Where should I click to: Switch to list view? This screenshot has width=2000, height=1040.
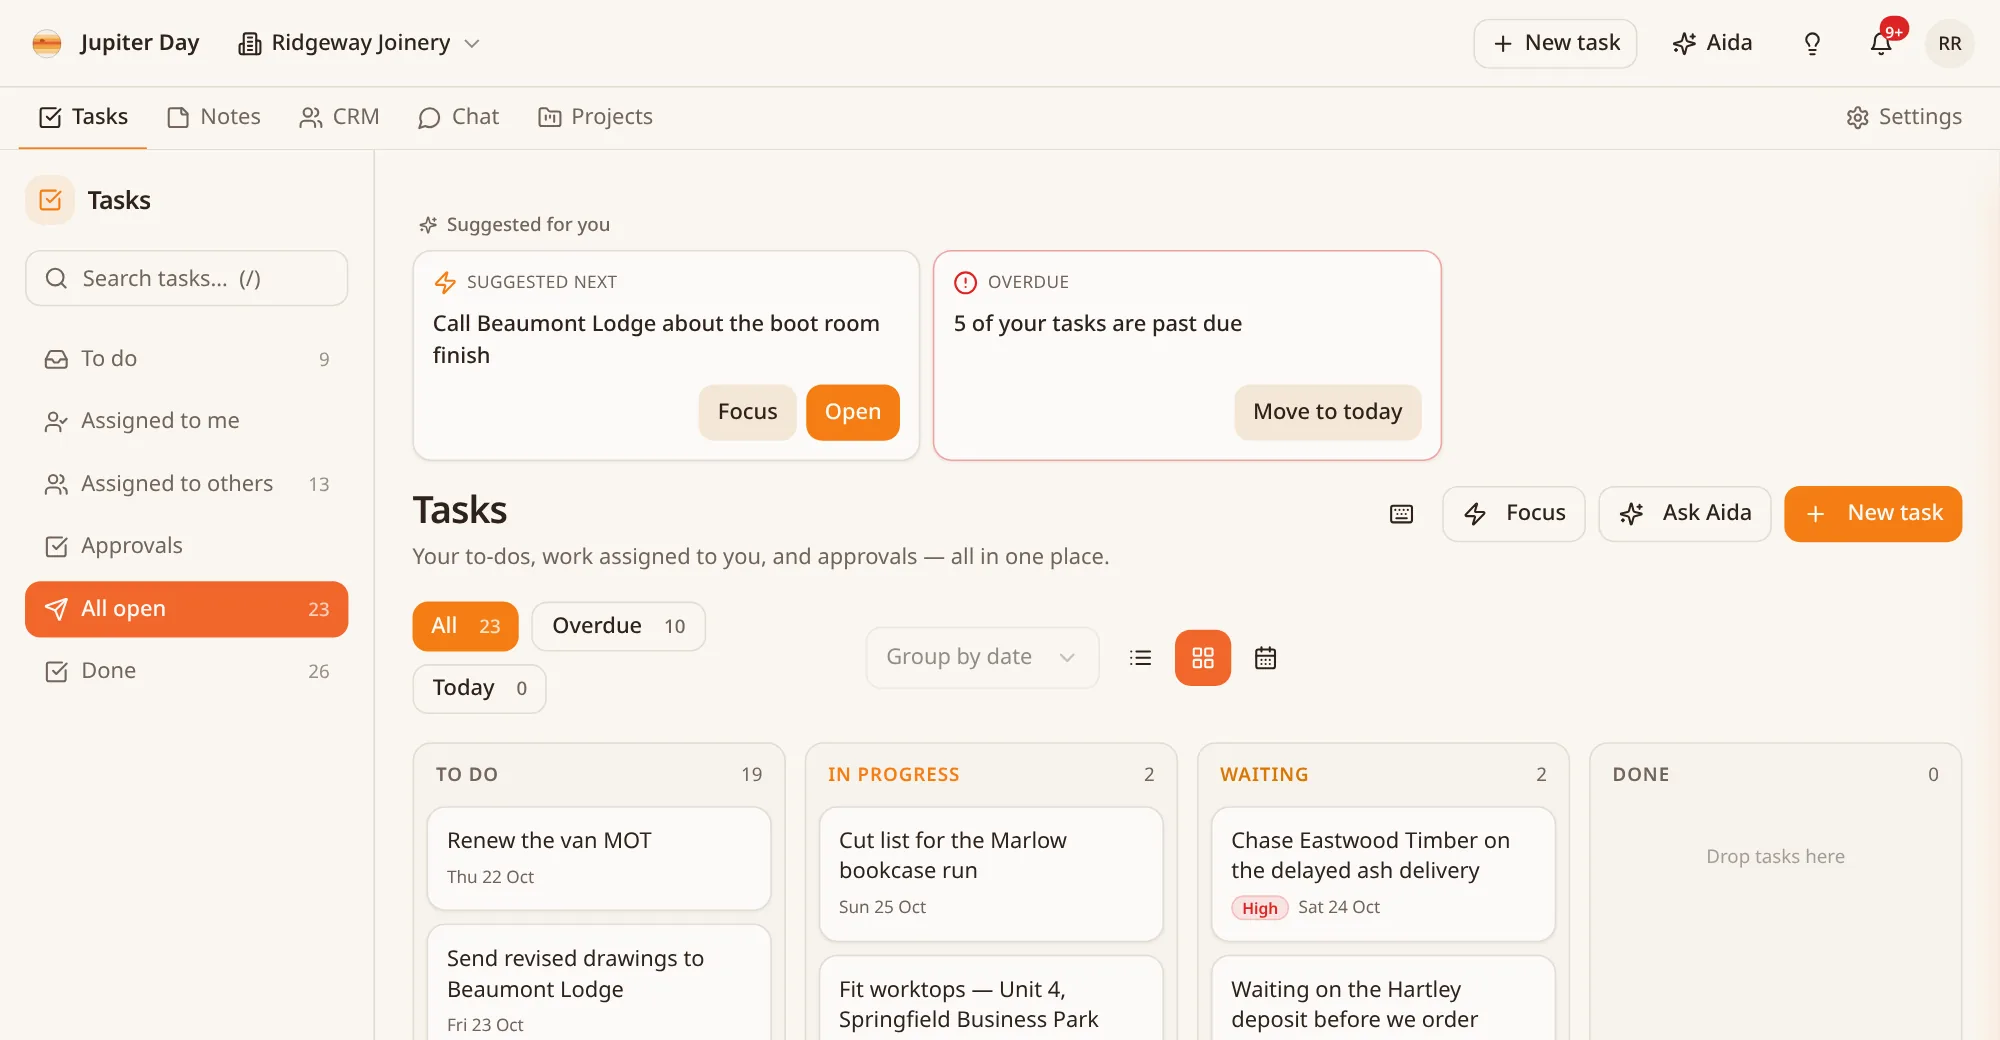[x=1140, y=658]
